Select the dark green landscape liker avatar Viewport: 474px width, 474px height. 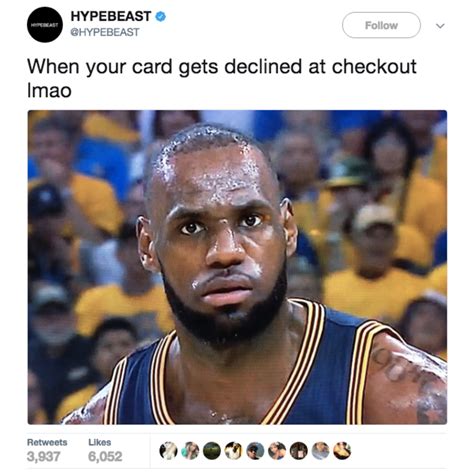point(212,451)
